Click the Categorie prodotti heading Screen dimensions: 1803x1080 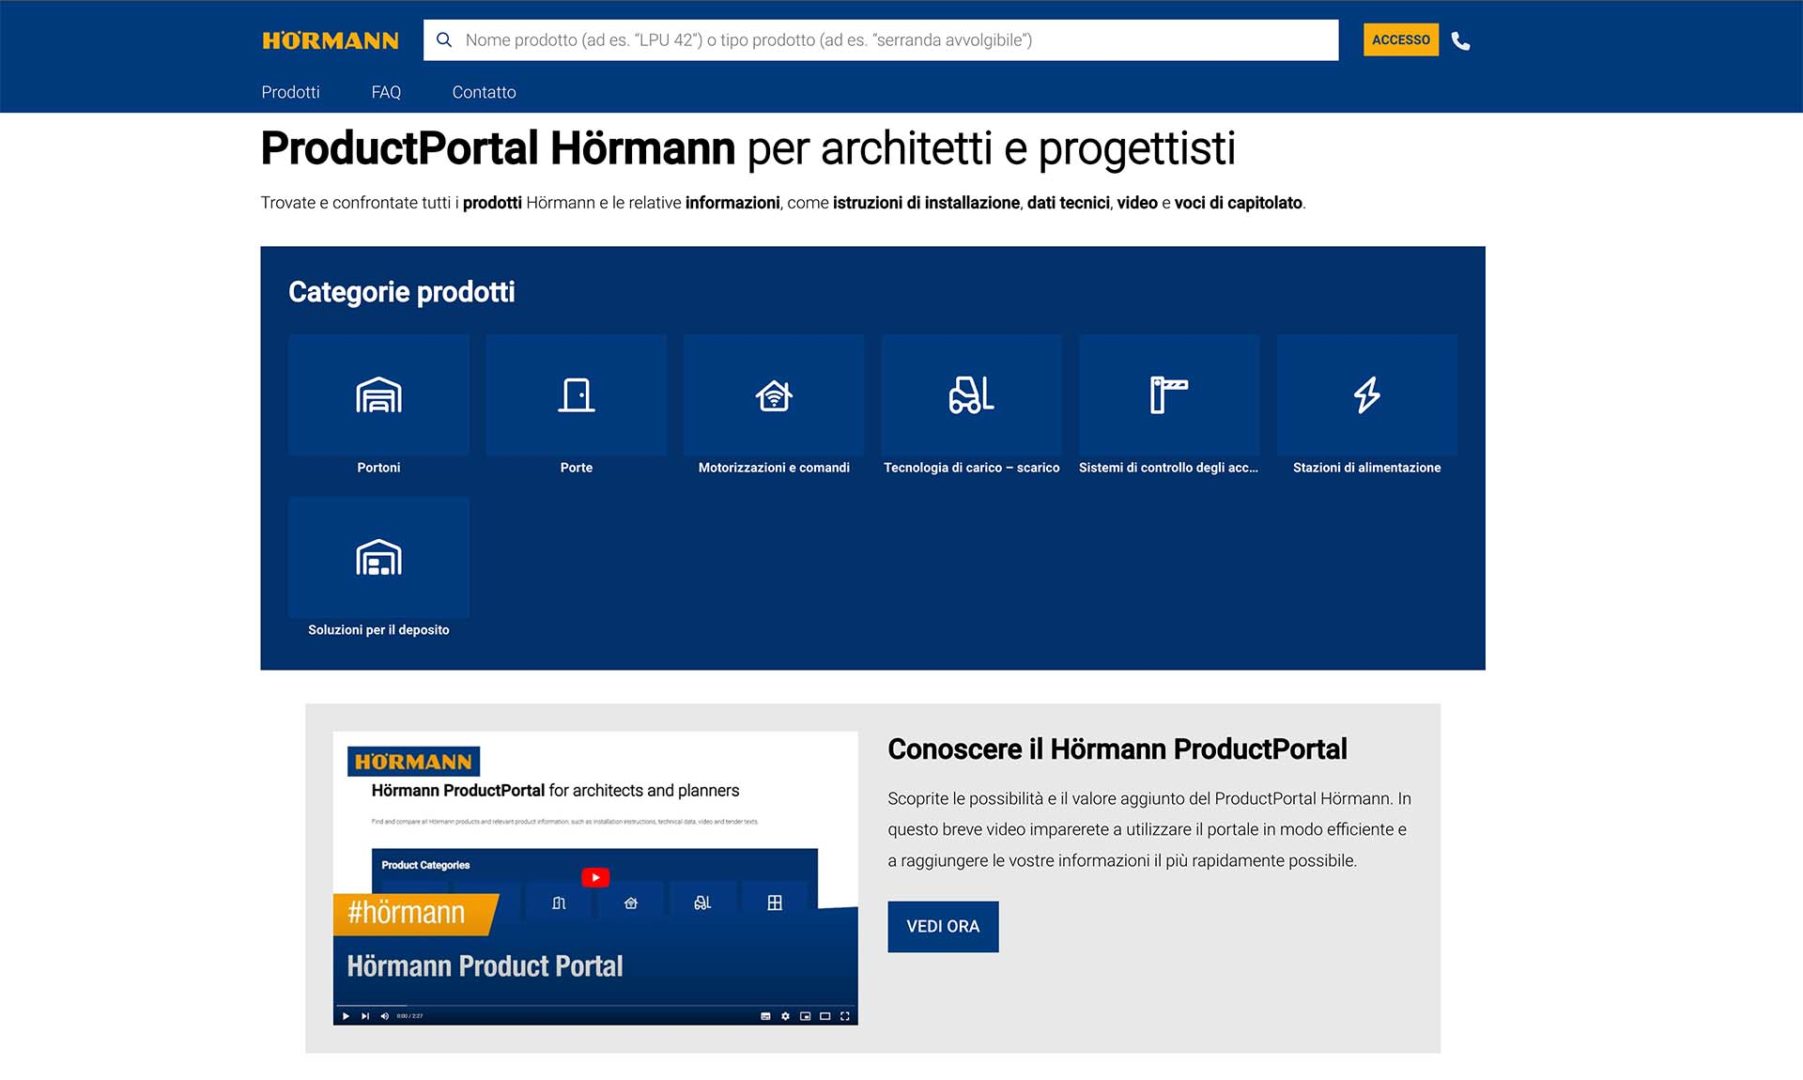402,292
